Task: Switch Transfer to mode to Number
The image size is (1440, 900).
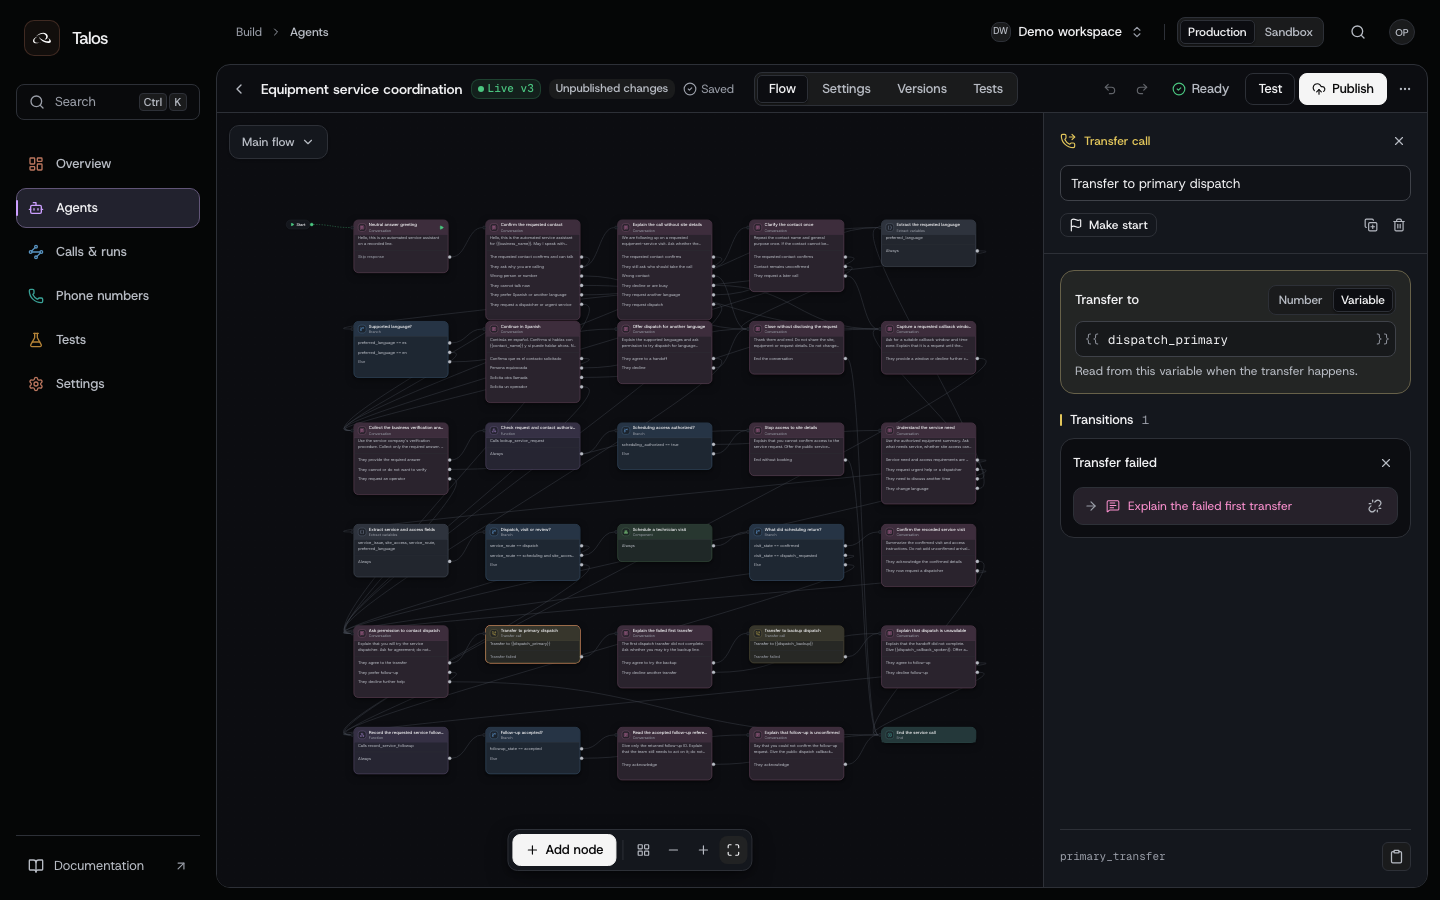Action: point(1300,300)
